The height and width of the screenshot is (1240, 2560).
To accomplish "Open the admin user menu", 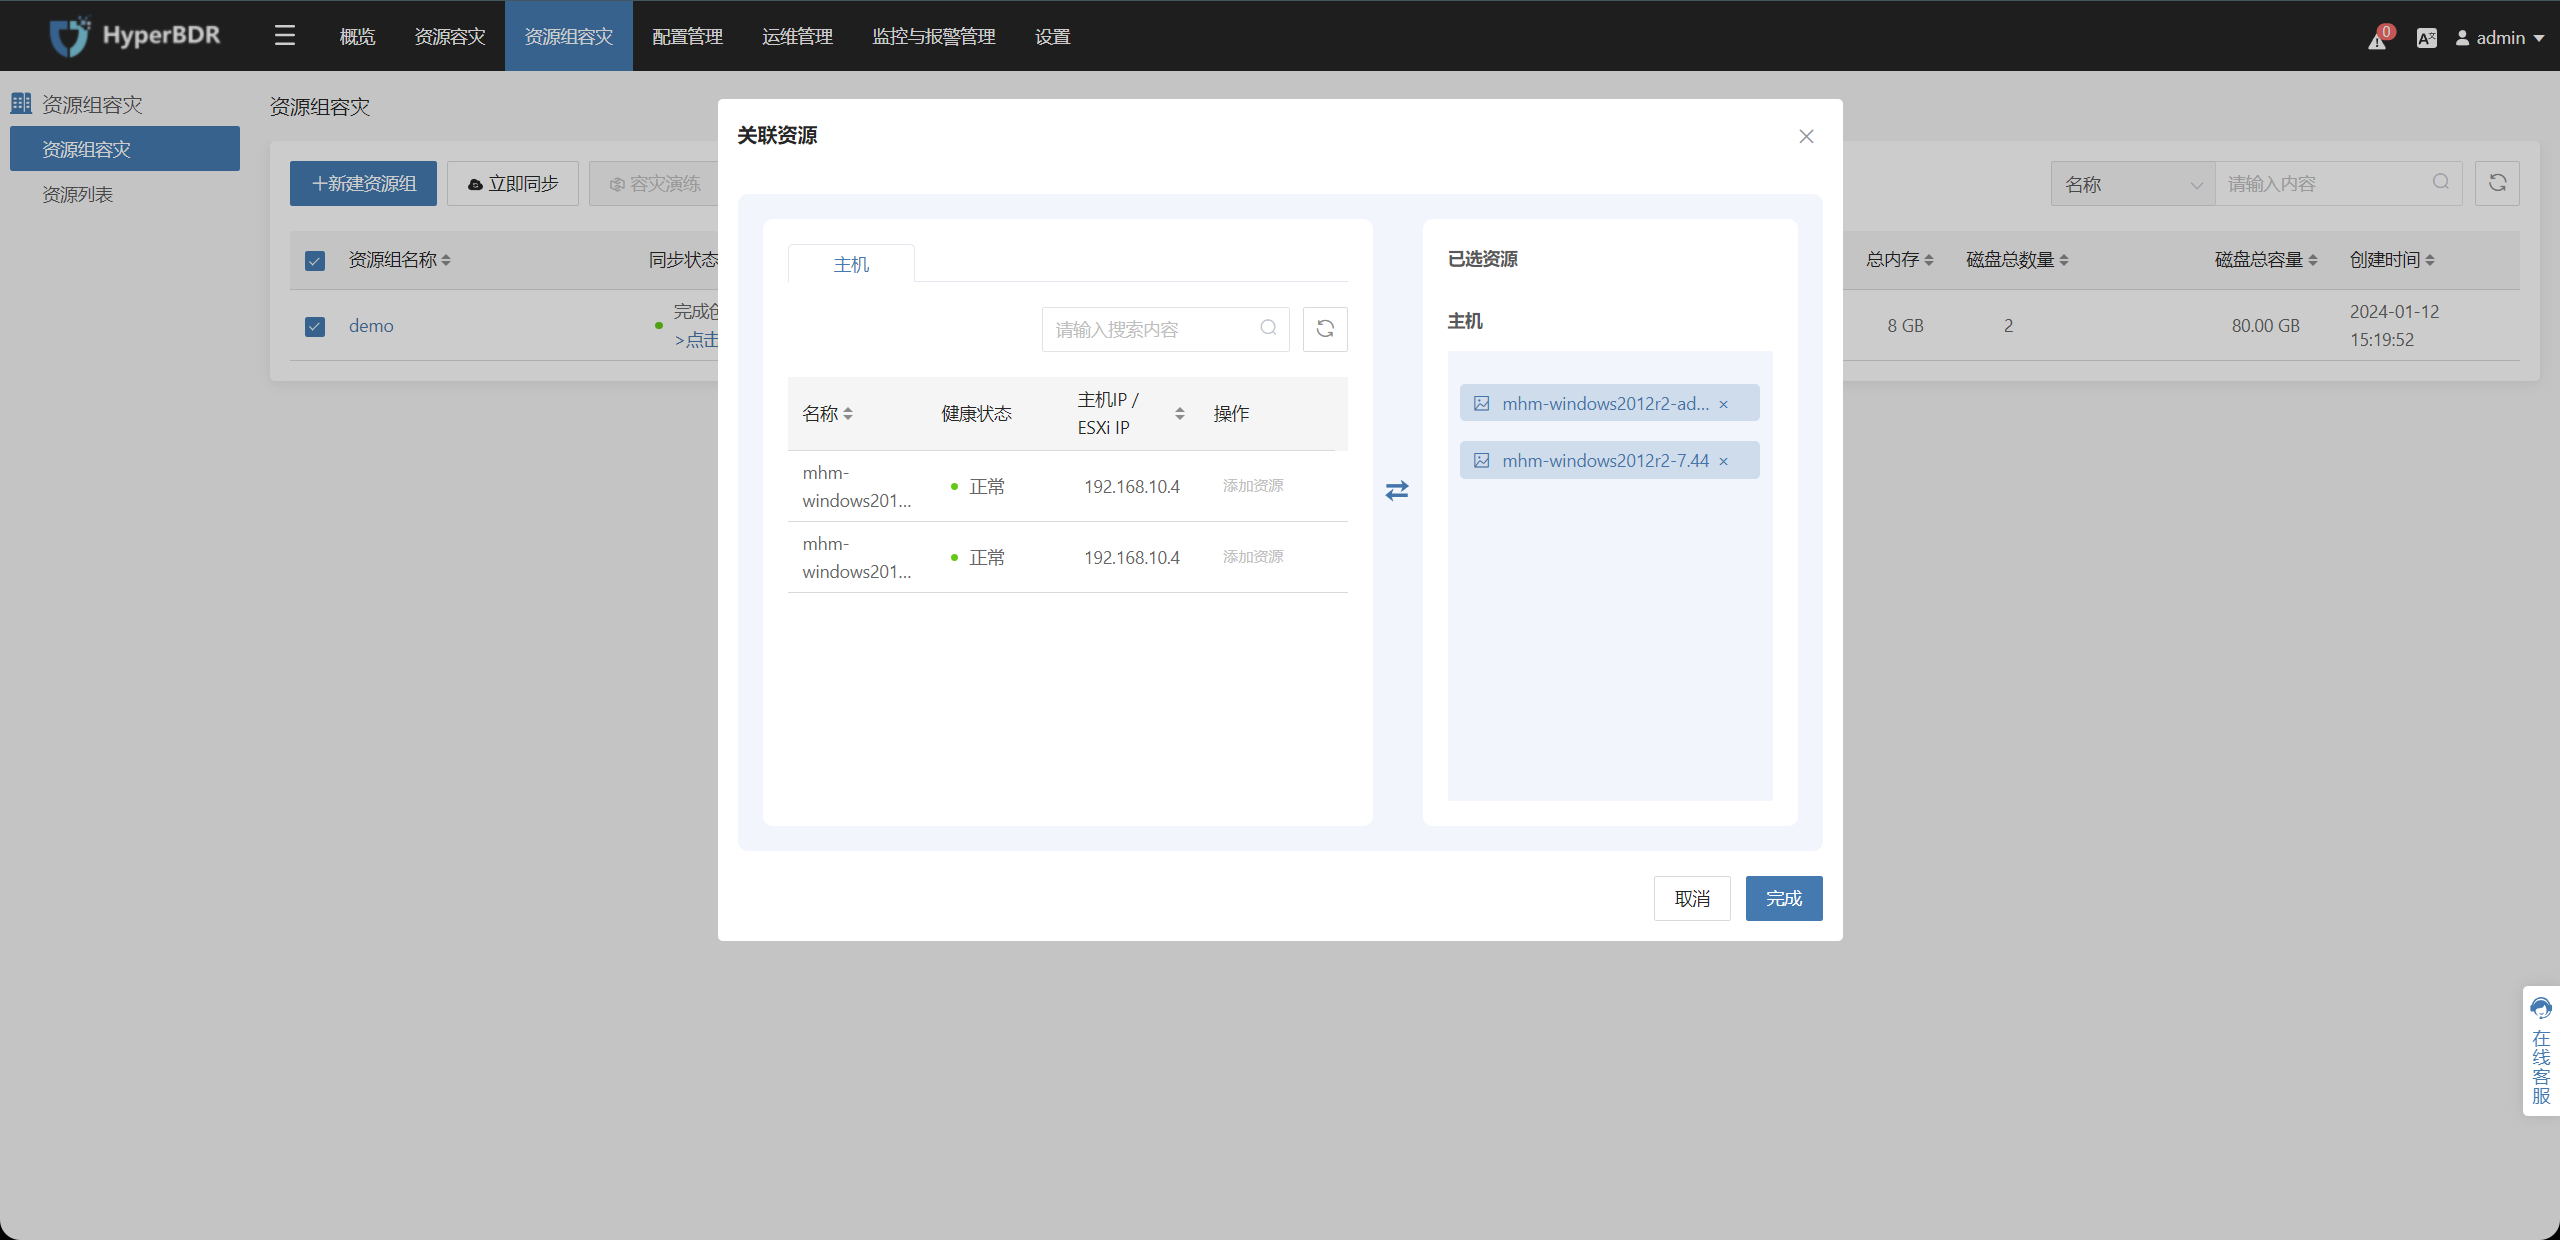I will pyautogui.click(x=2500, y=38).
